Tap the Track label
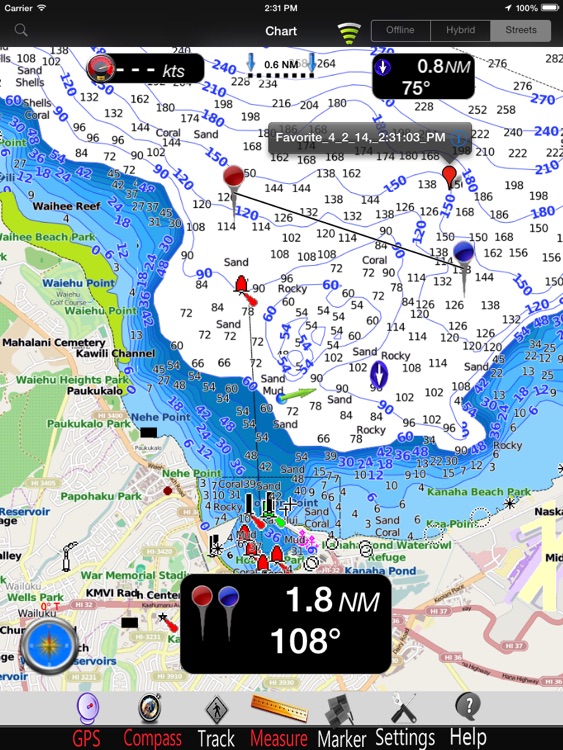Viewport: 563px width, 750px height. click(216, 738)
